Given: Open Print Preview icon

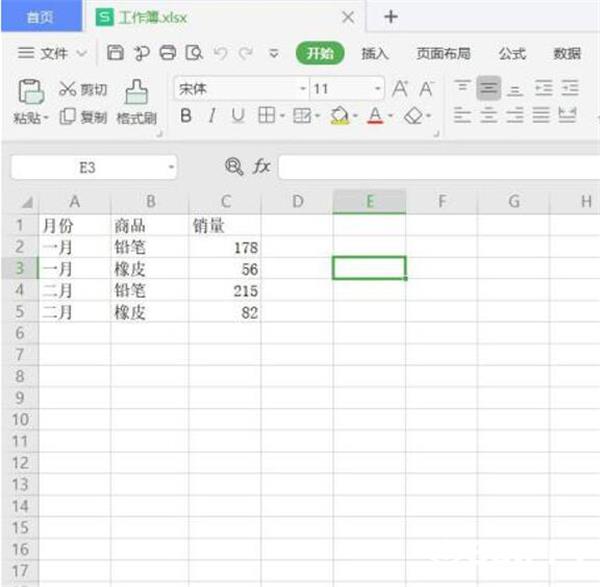Looking at the screenshot, I should pyautogui.click(x=194, y=53).
